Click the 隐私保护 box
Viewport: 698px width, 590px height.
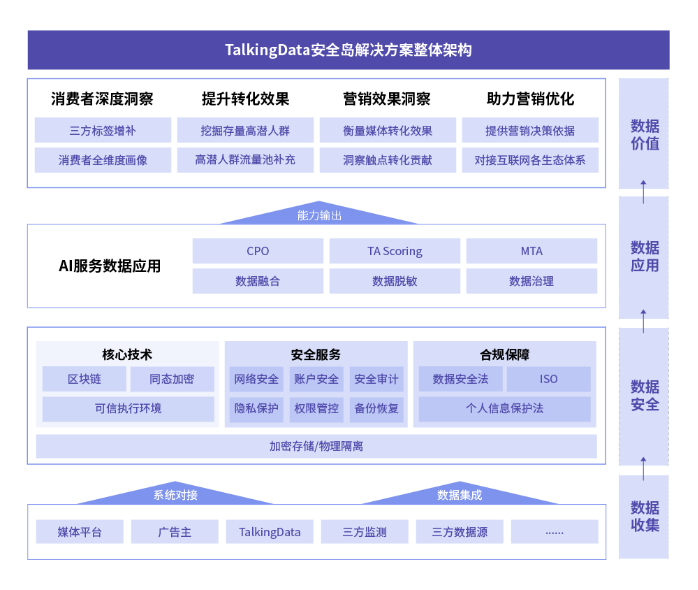point(256,409)
